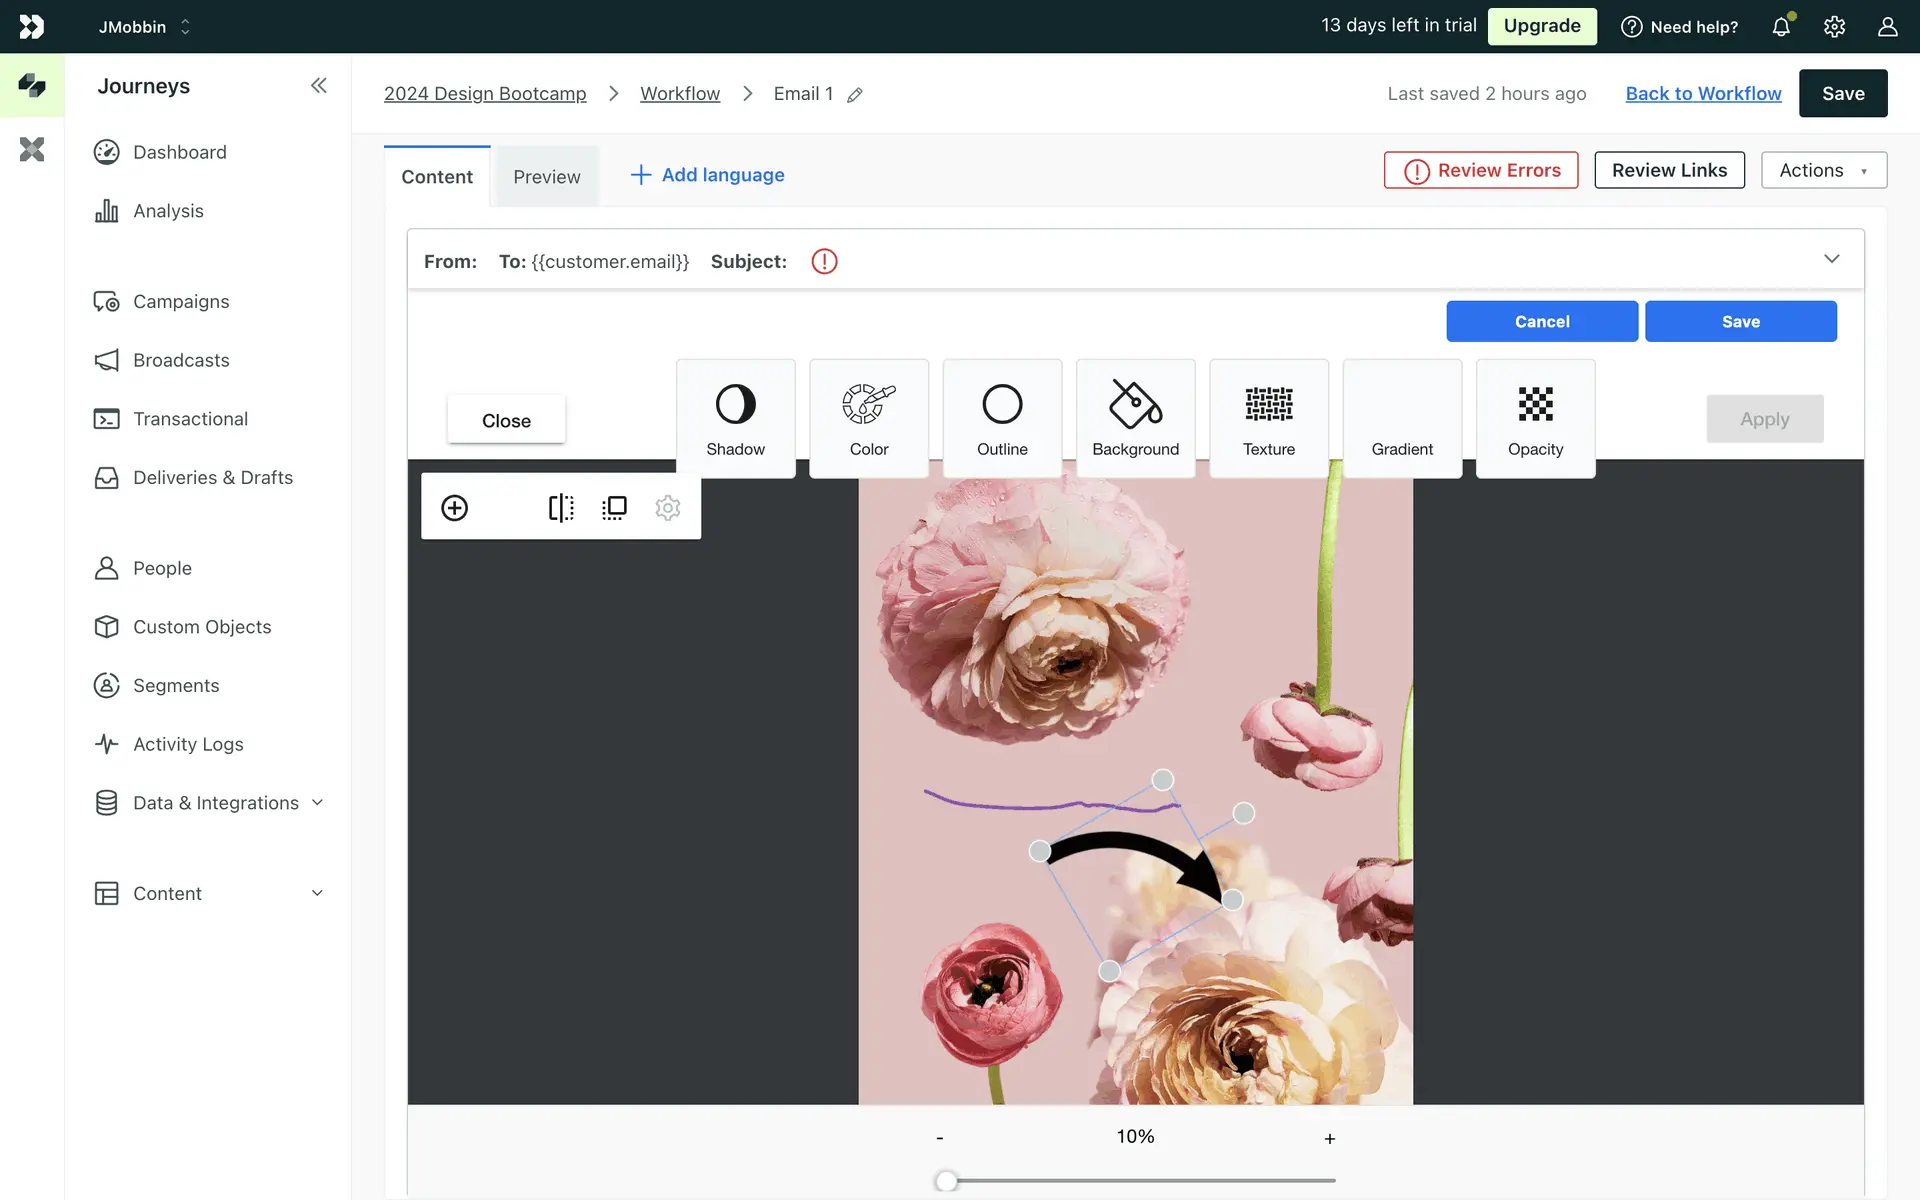Screen dimensions: 1920x1200
Task: Switch to the Preview tab
Action: click(x=546, y=177)
